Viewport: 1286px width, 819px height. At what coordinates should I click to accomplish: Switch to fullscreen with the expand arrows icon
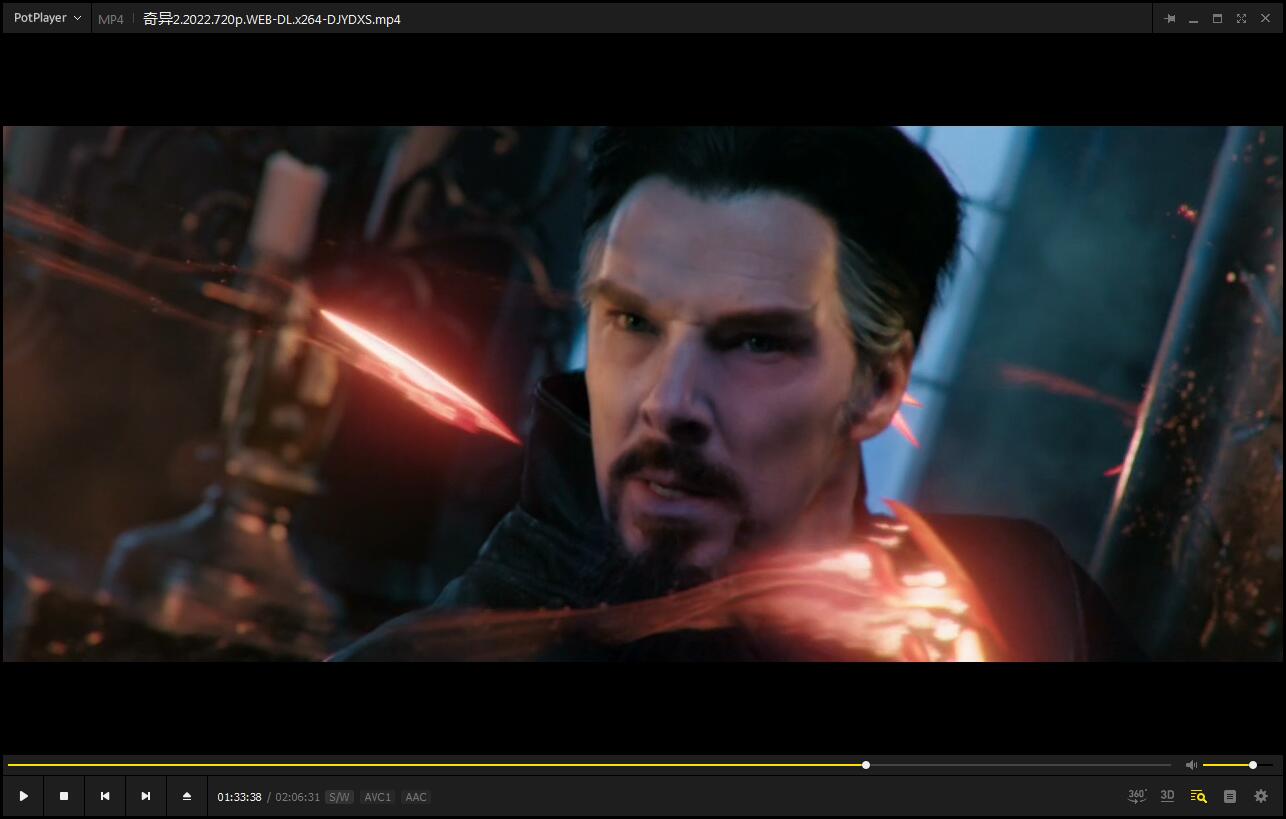(x=1241, y=19)
